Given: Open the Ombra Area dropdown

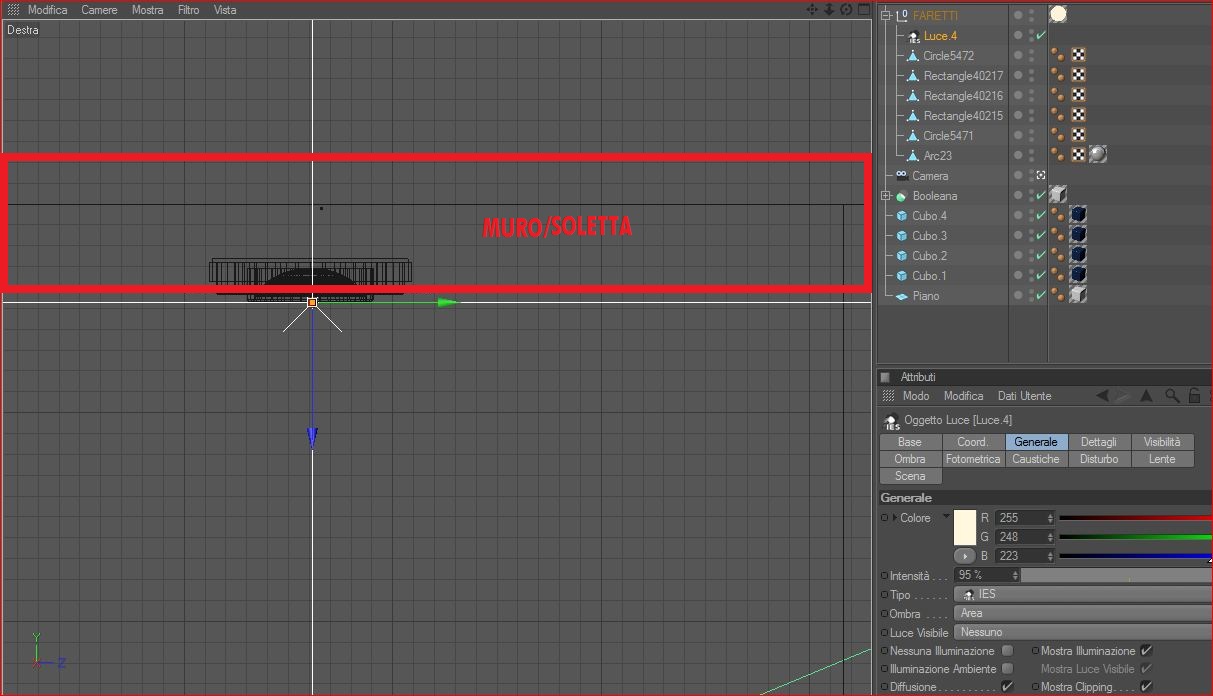Looking at the screenshot, I should [1083, 613].
